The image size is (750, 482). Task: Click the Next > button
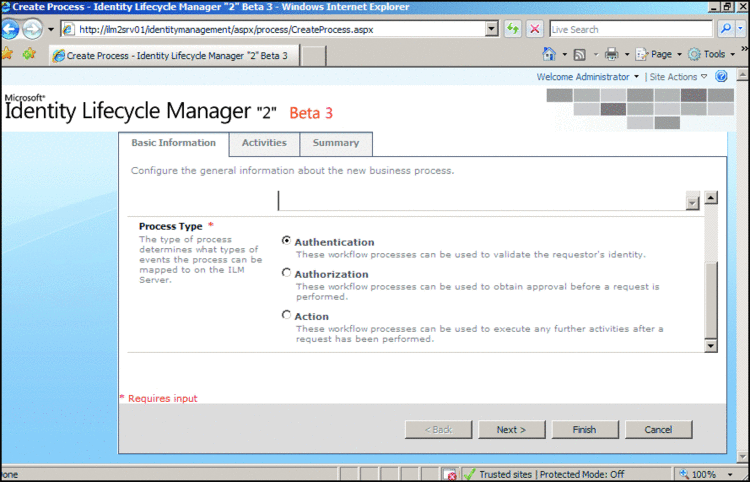(x=511, y=429)
